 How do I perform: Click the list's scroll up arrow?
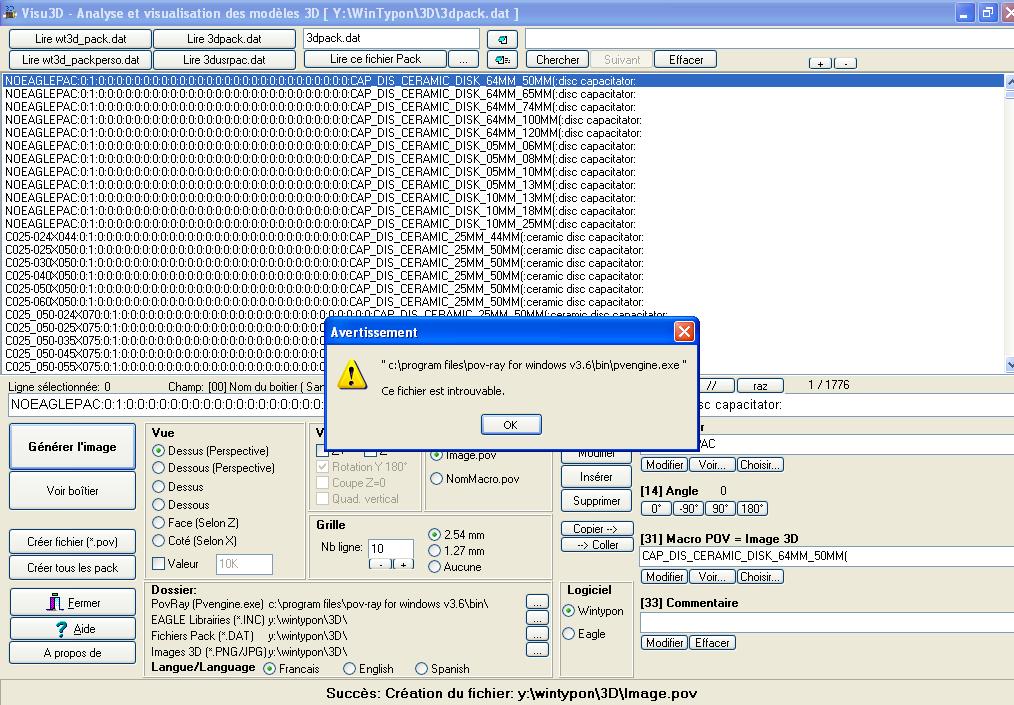click(x=1009, y=81)
